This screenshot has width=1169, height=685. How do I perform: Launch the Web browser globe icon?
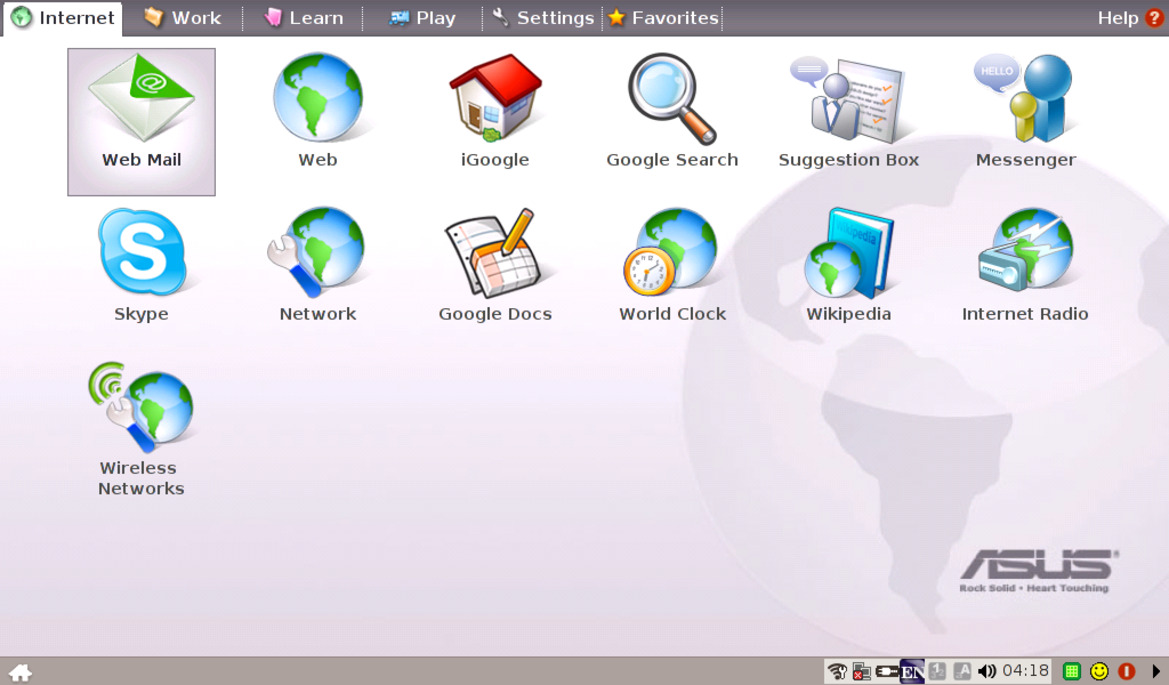coord(318,110)
